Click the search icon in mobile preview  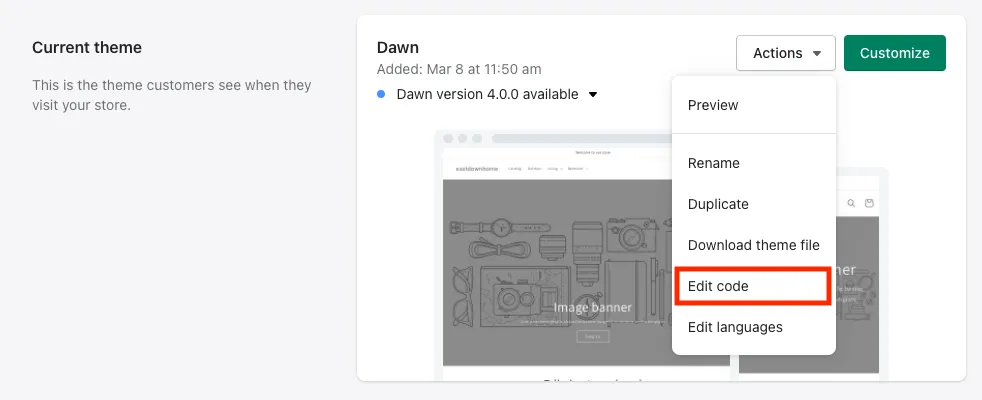click(851, 203)
